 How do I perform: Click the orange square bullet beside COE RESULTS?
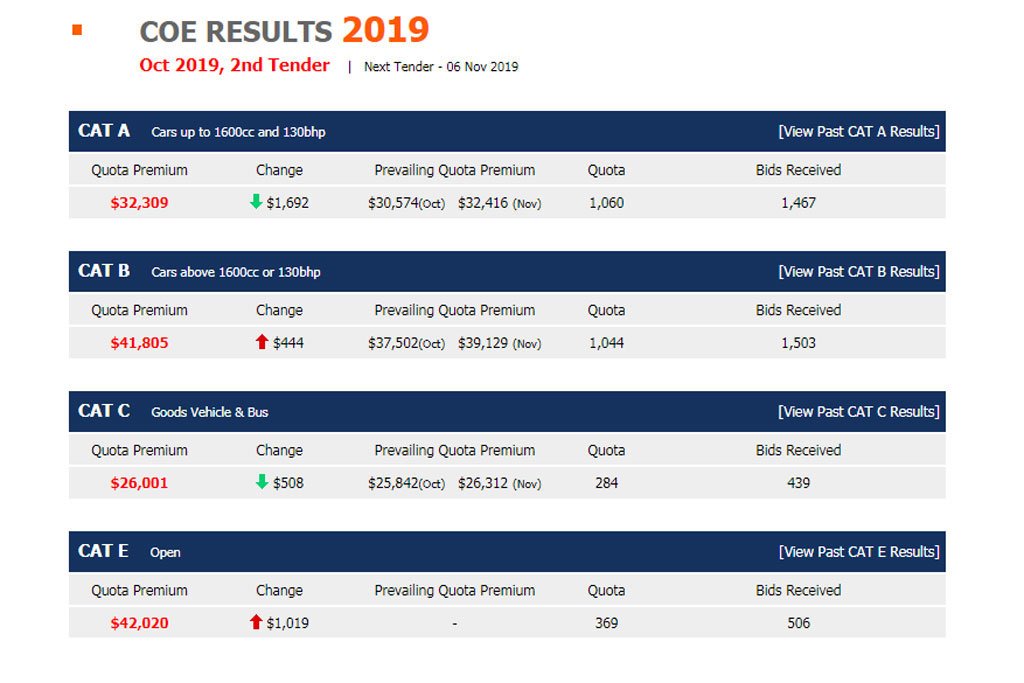pos(77,29)
